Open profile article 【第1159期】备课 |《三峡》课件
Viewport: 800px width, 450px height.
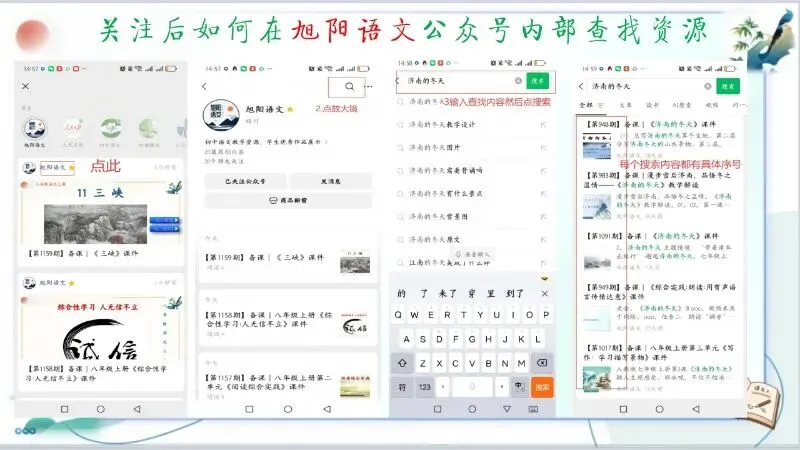pyautogui.click(x=264, y=258)
